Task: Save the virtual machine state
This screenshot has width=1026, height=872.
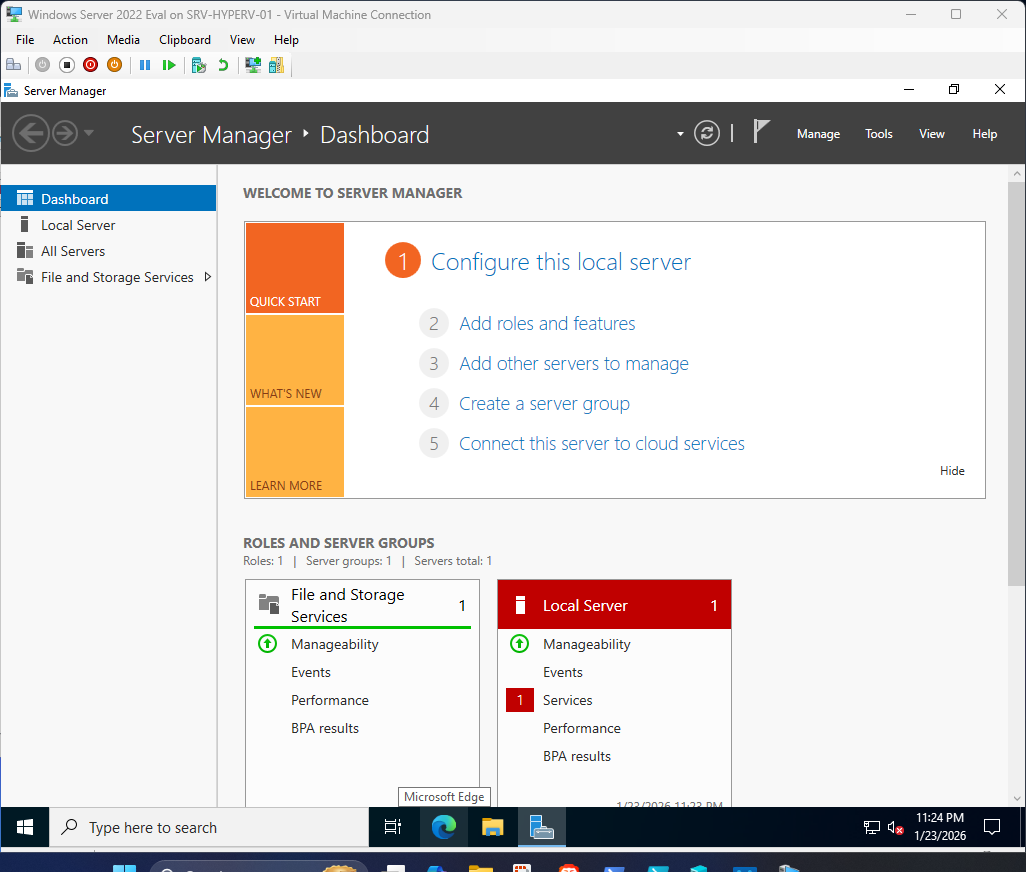Action: [113, 65]
